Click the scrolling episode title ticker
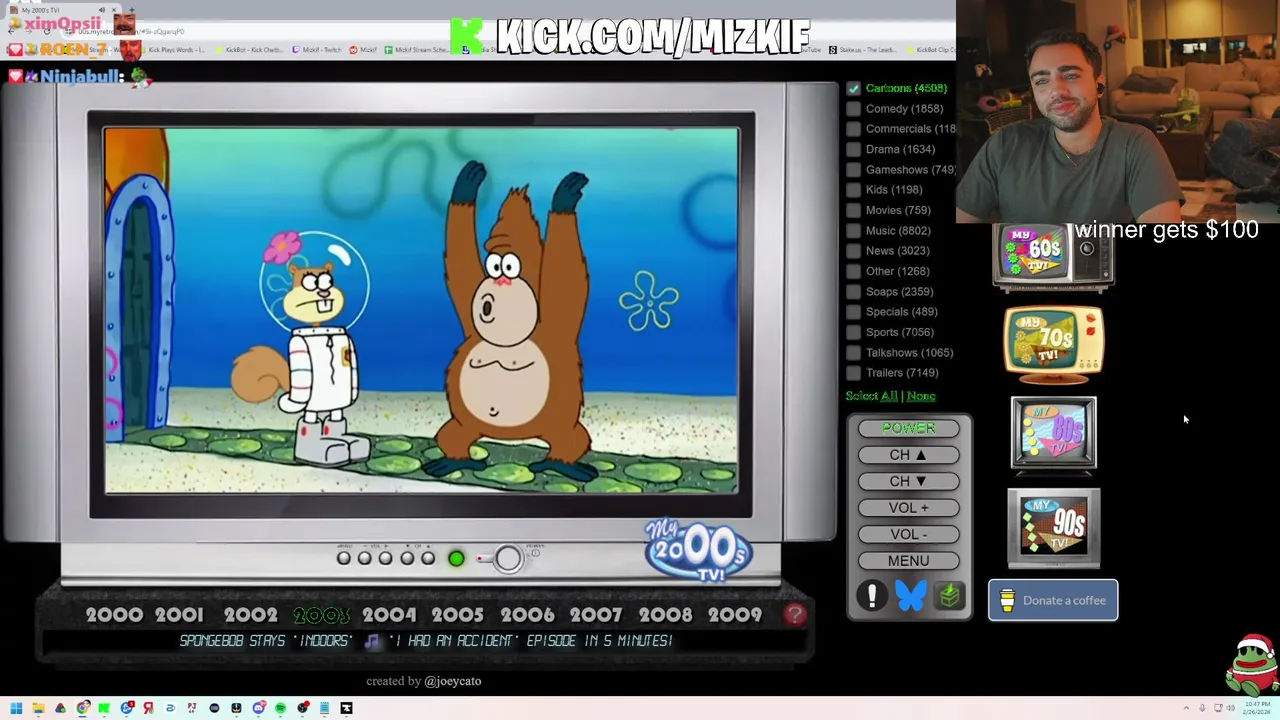The height and width of the screenshot is (720, 1280). pos(426,641)
